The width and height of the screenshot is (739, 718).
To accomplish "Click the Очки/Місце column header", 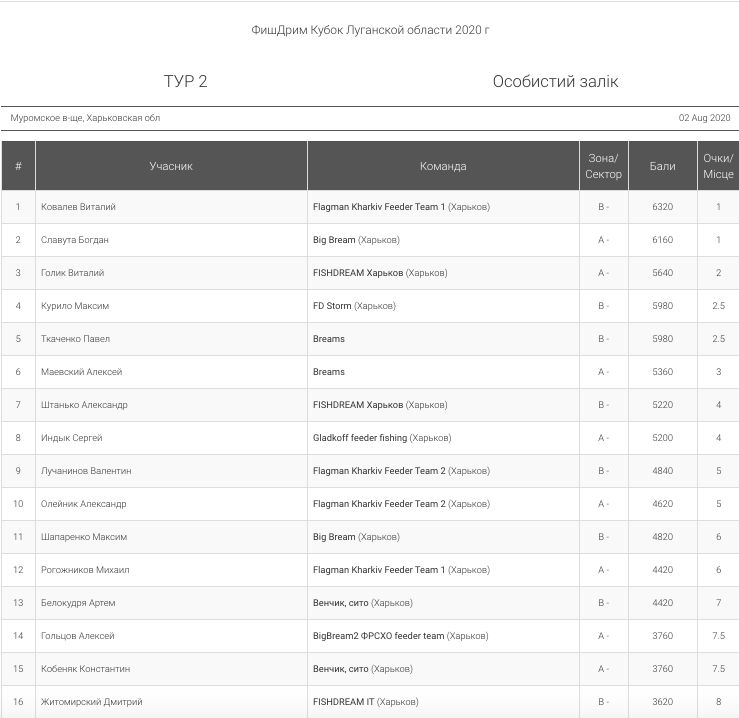I will 718,166.
